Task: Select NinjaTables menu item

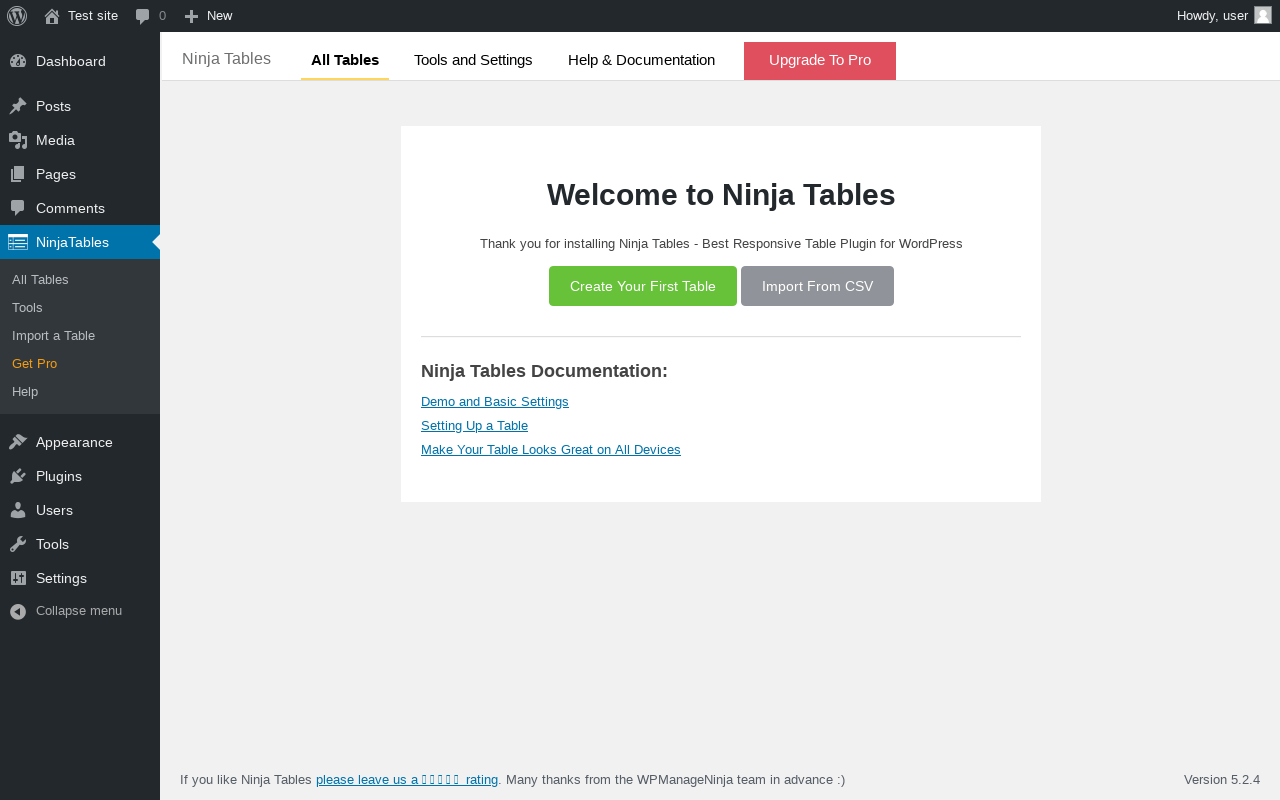Action: click(x=80, y=242)
